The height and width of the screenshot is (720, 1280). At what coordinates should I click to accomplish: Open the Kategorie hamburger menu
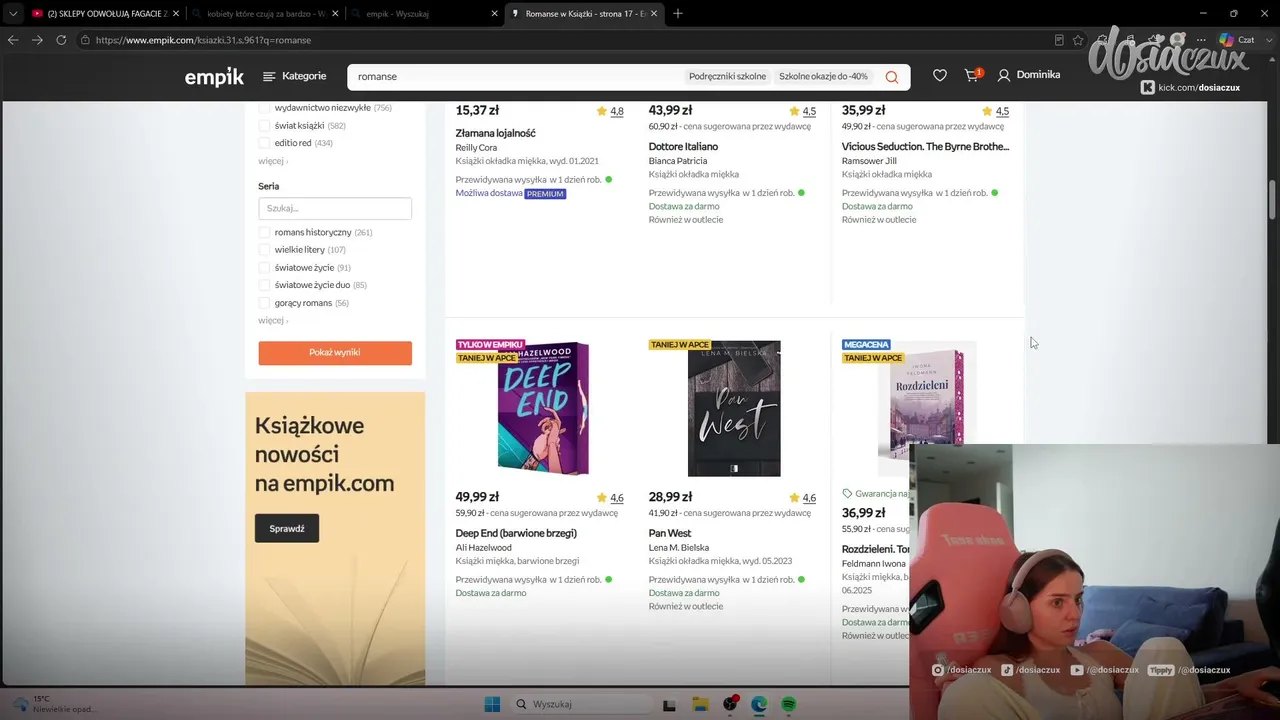pos(294,76)
